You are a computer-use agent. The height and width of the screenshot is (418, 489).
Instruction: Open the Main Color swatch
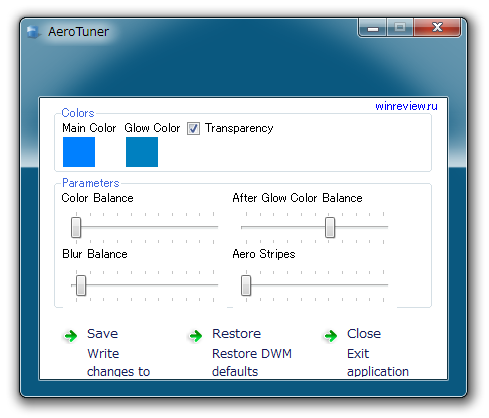coord(79,152)
